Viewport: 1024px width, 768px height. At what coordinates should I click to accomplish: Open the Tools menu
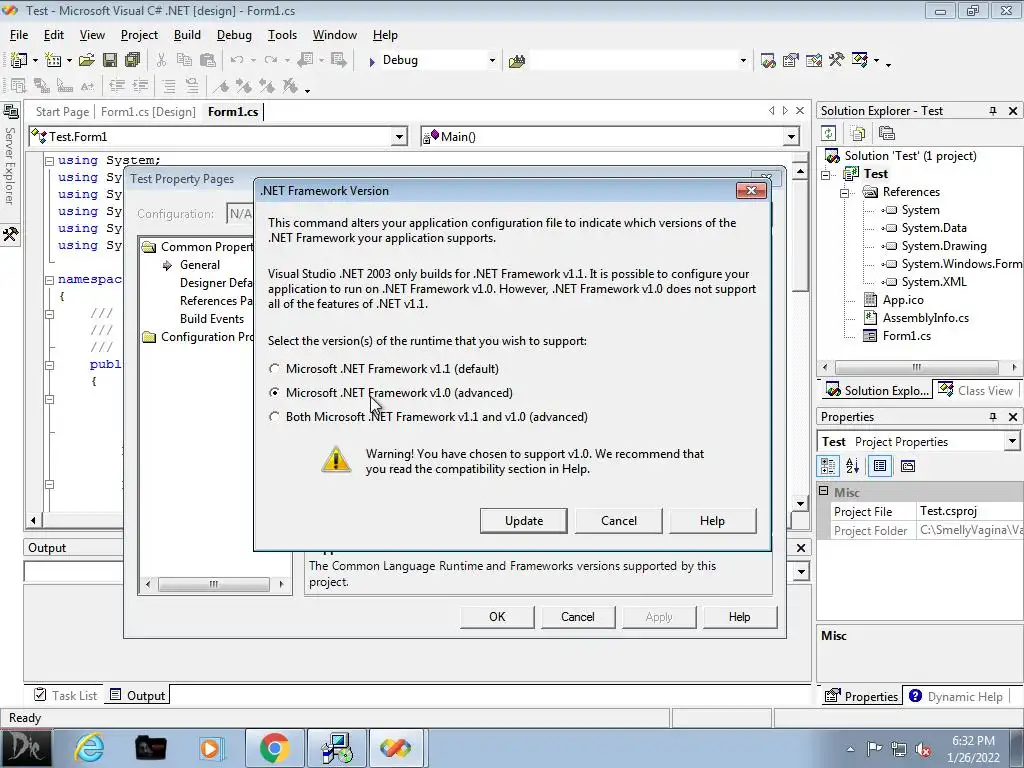(x=282, y=35)
